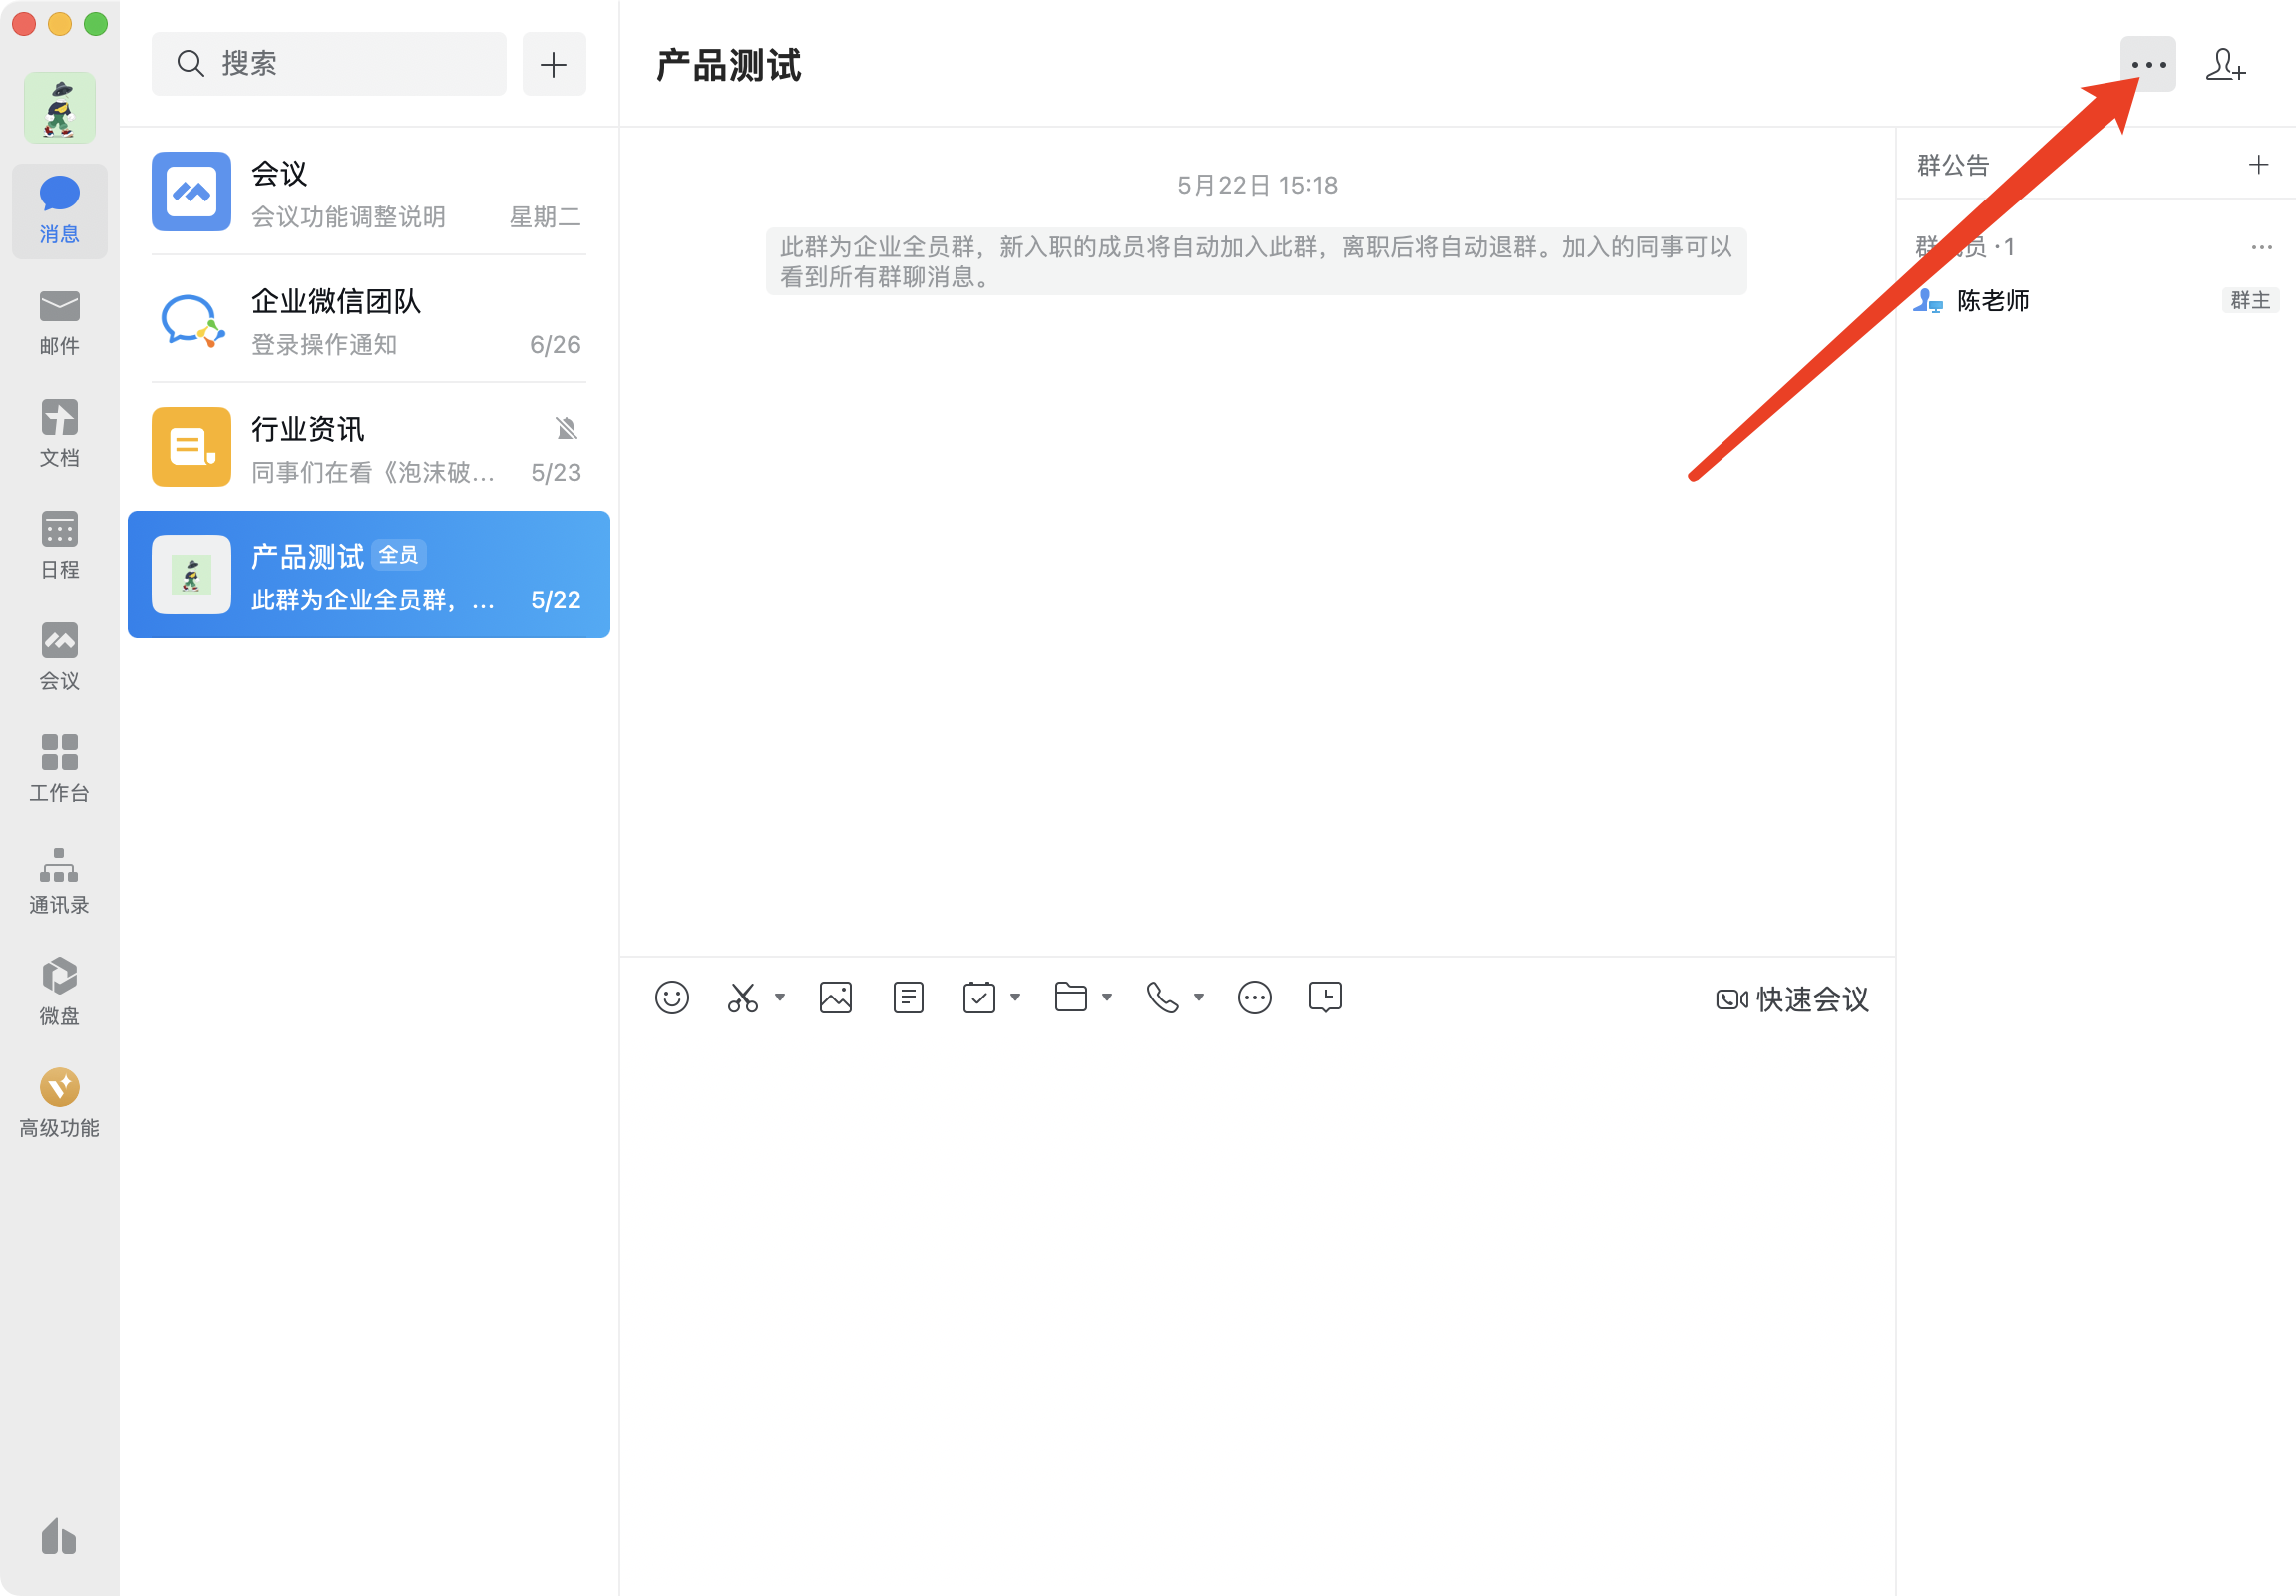Click the document note icon in toolbar

point(908,998)
